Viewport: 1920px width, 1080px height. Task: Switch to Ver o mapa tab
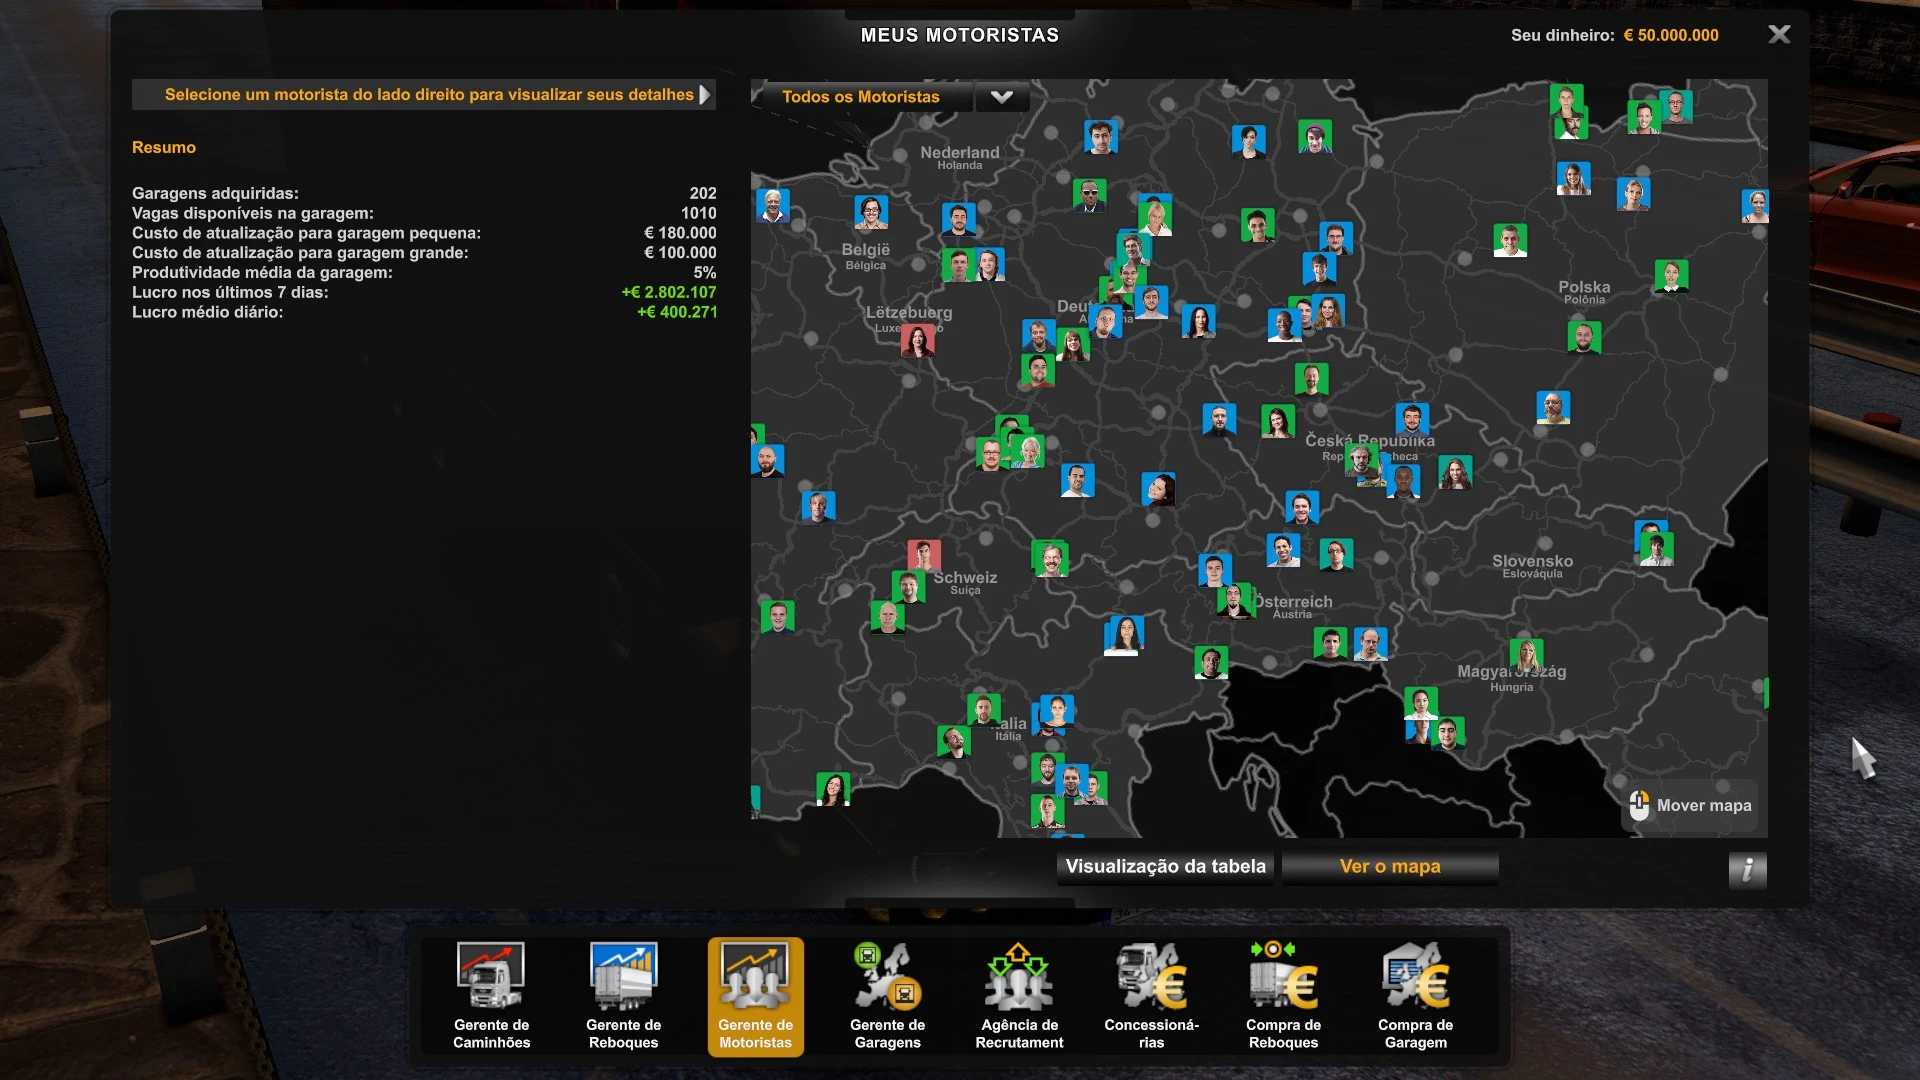pos(1389,867)
